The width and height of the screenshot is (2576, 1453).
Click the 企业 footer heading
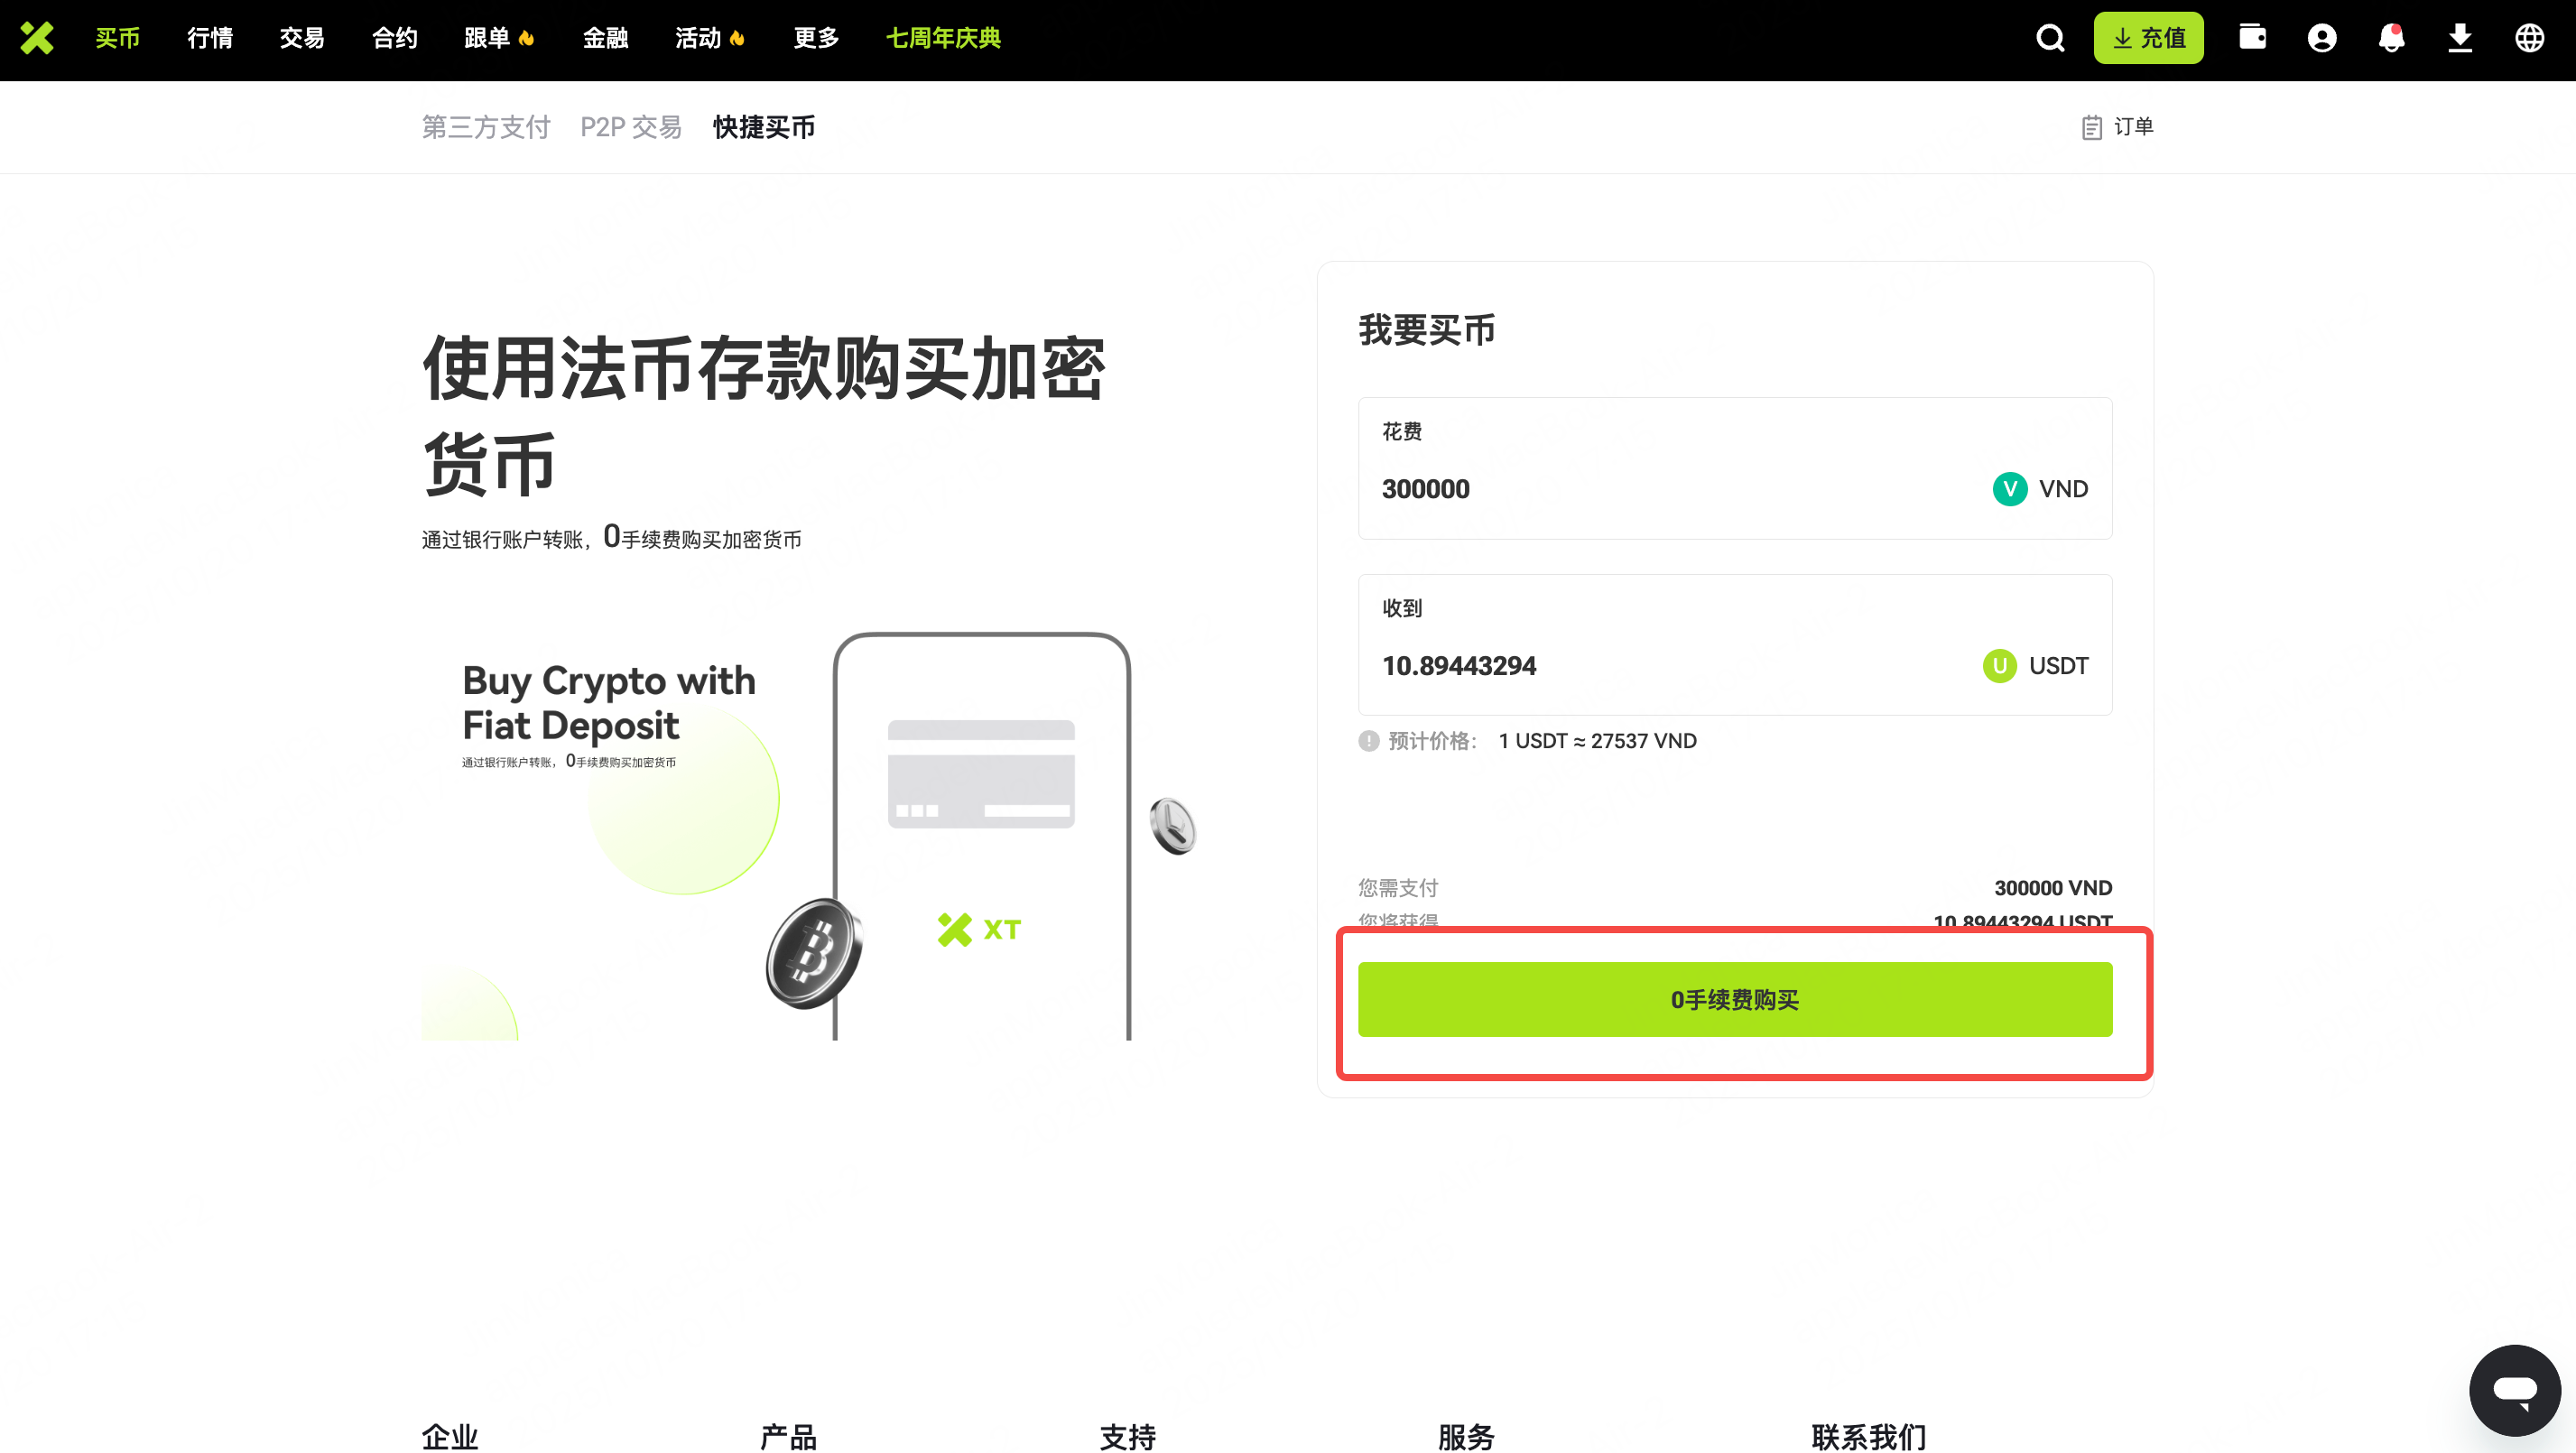(x=450, y=1437)
